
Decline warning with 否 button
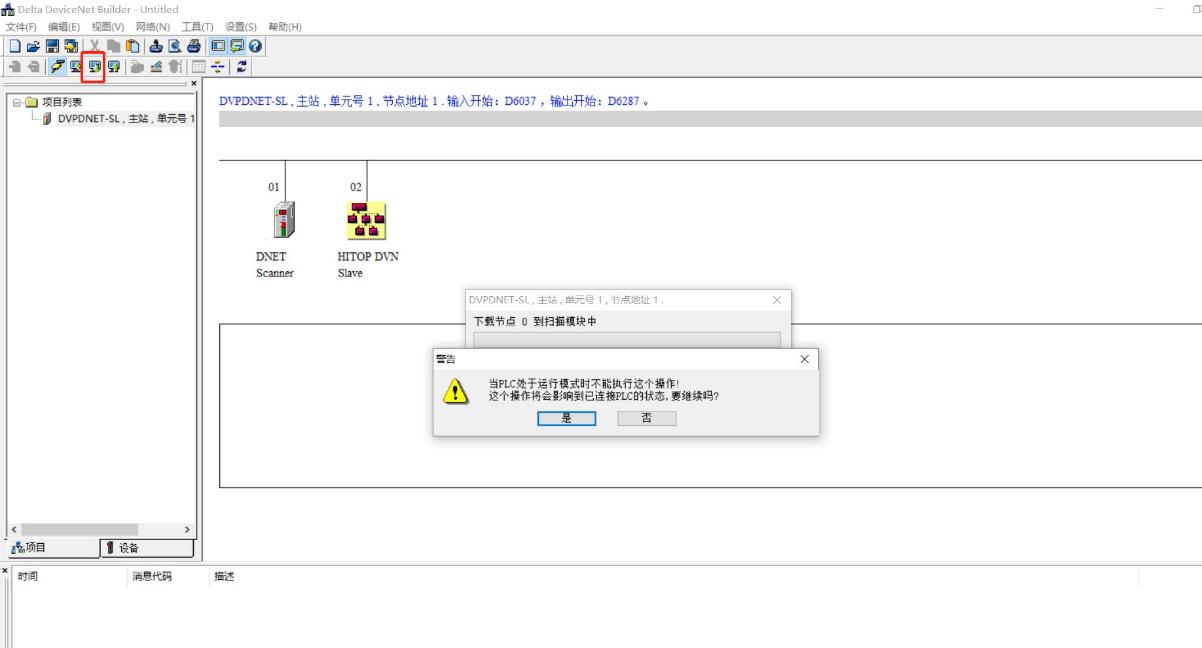pyautogui.click(x=647, y=418)
